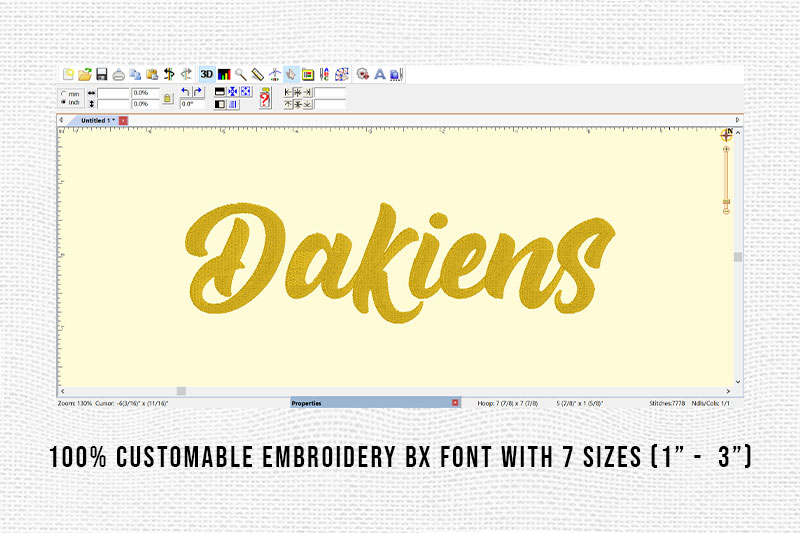Click the vertical flip stitch-line icon

click(169, 74)
